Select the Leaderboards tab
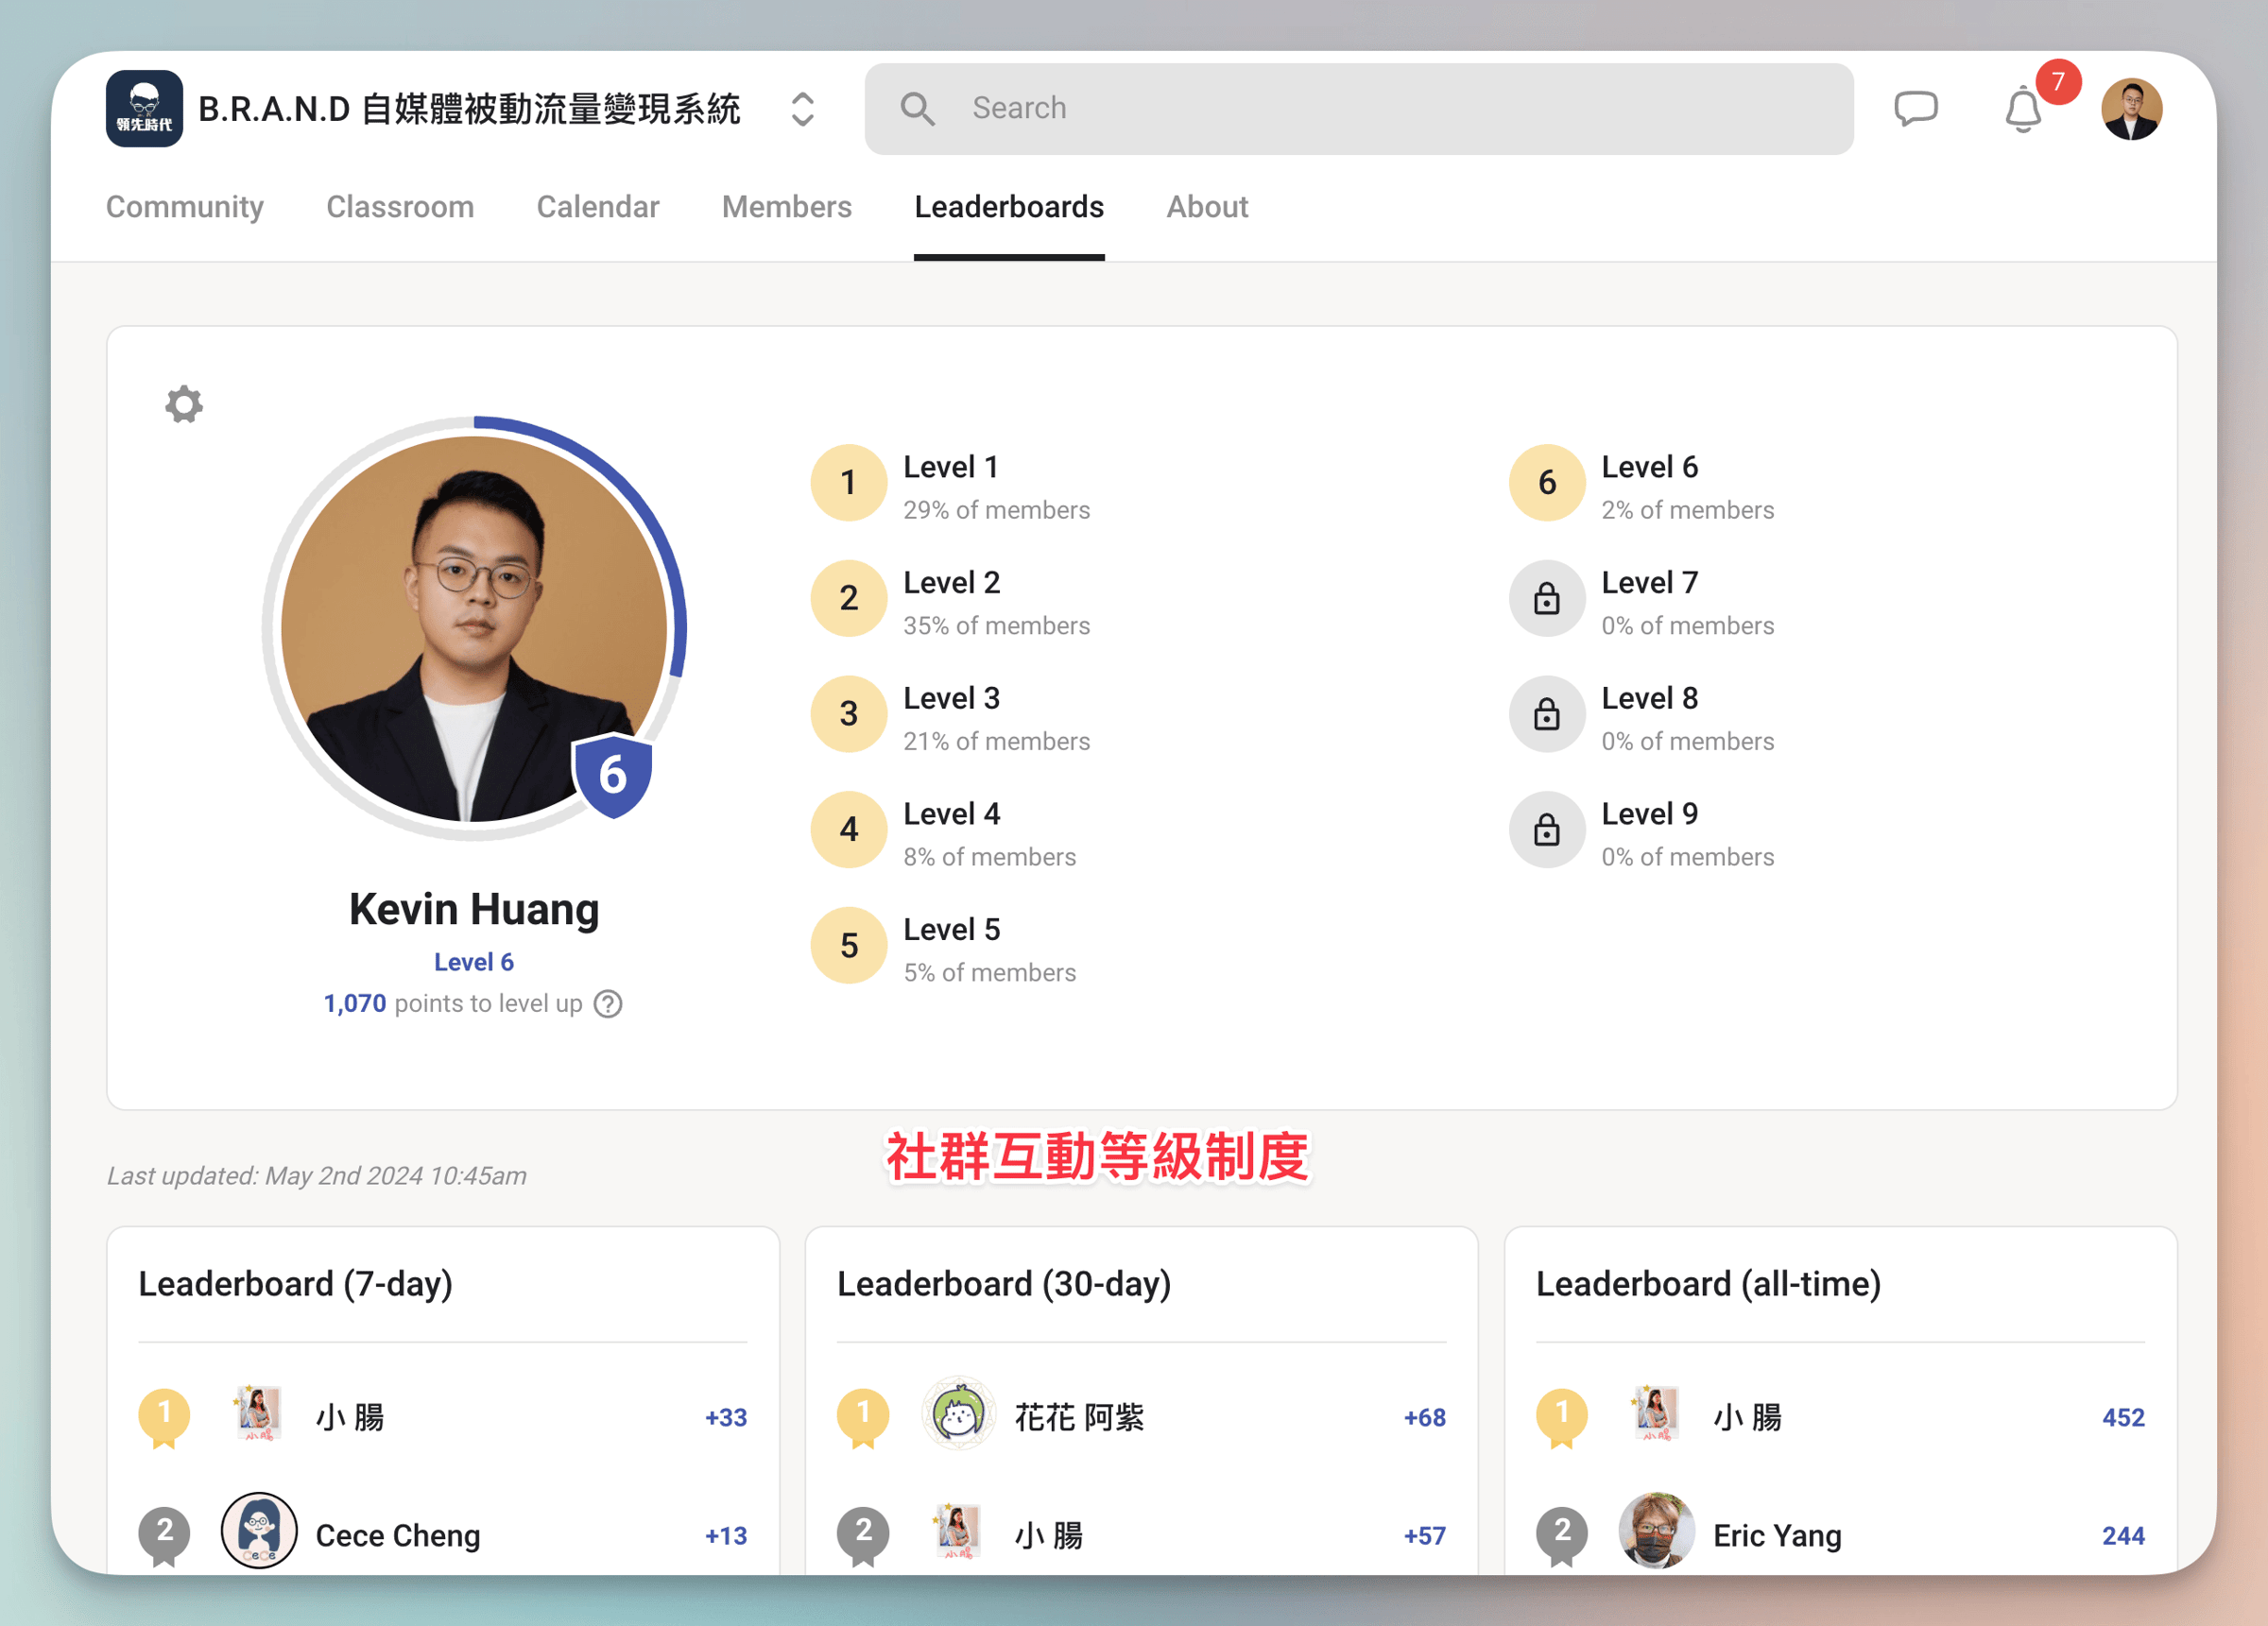This screenshot has width=2268, height=1626. [x=1009, y=206]
